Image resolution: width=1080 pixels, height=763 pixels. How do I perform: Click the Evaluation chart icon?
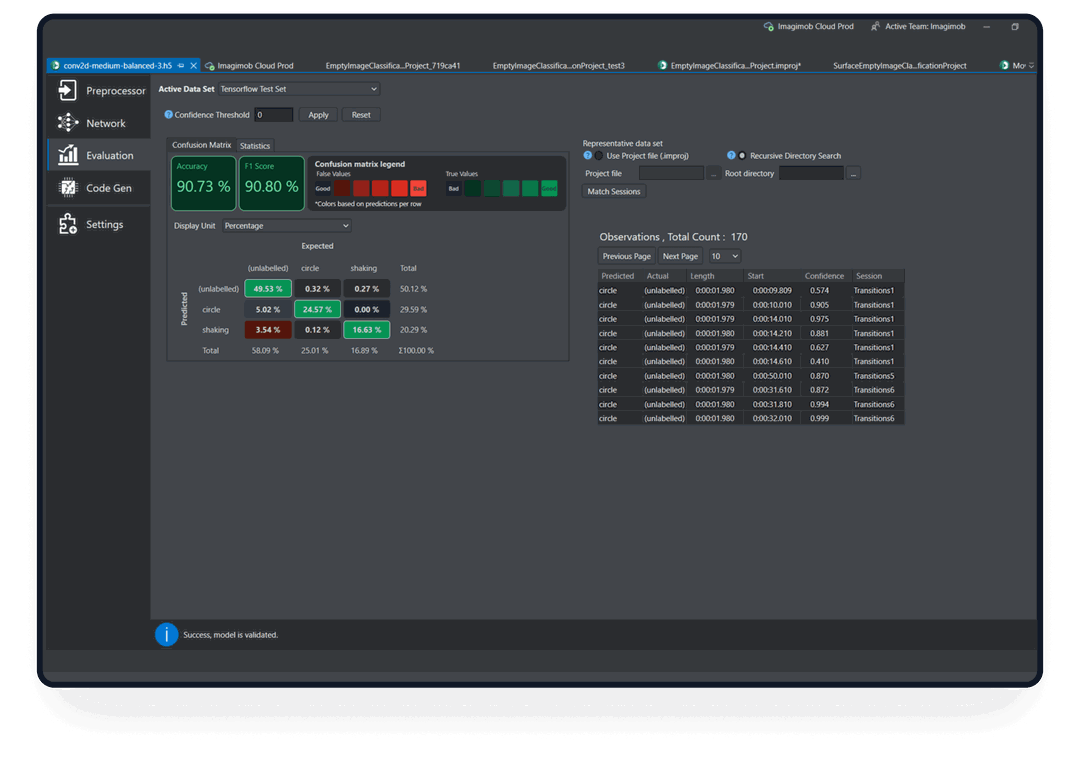[x=67, y=155]
